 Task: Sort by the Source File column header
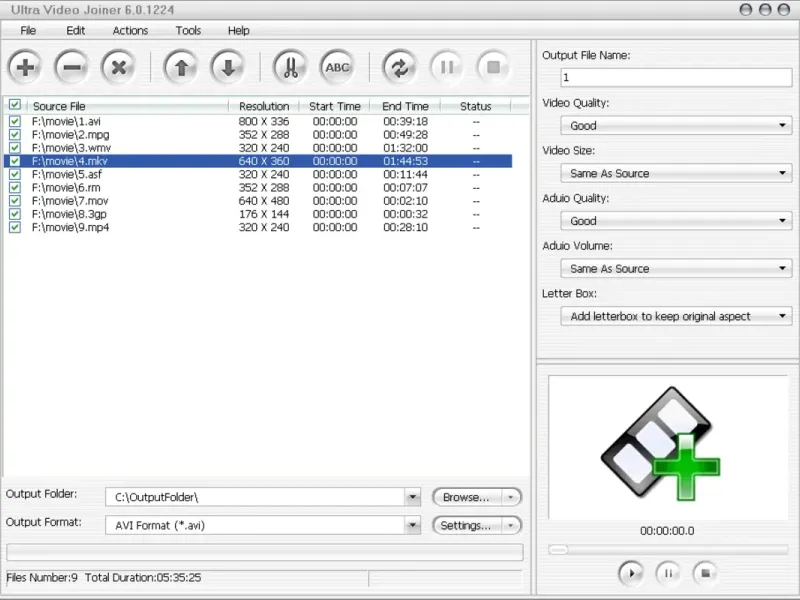click(x=128, y=106)
